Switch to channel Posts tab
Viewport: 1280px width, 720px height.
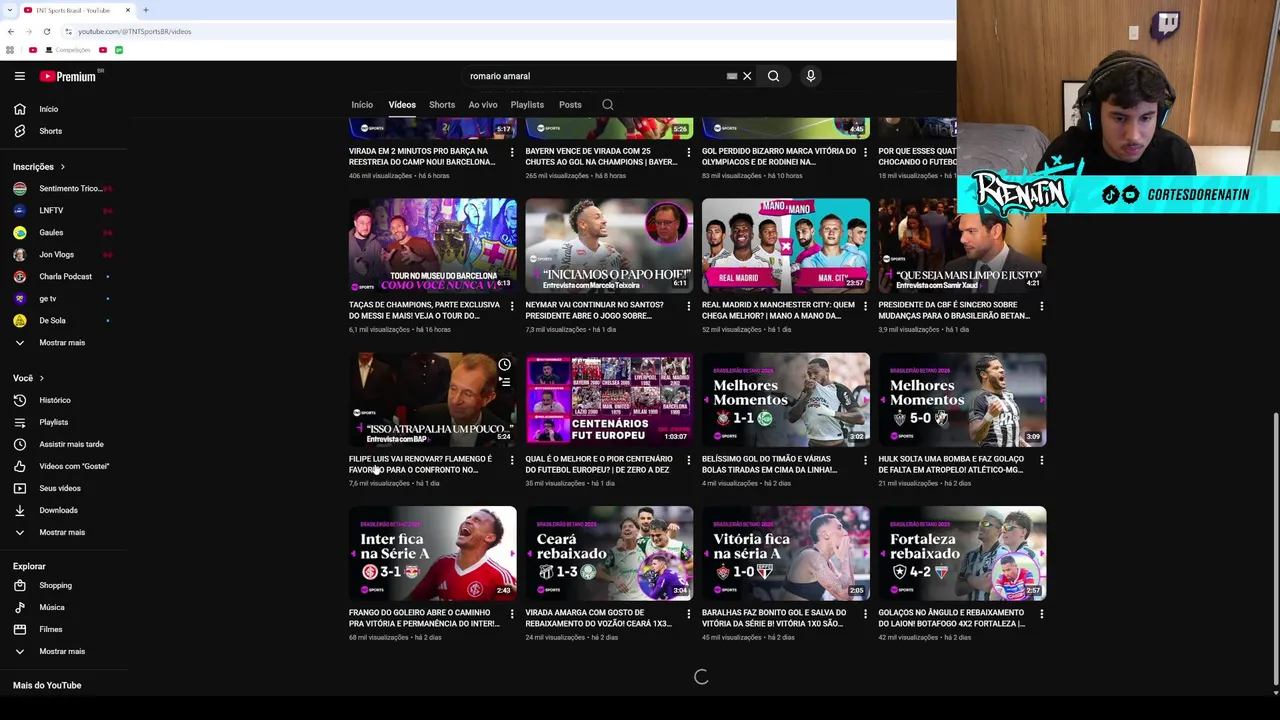click(570, 104)
